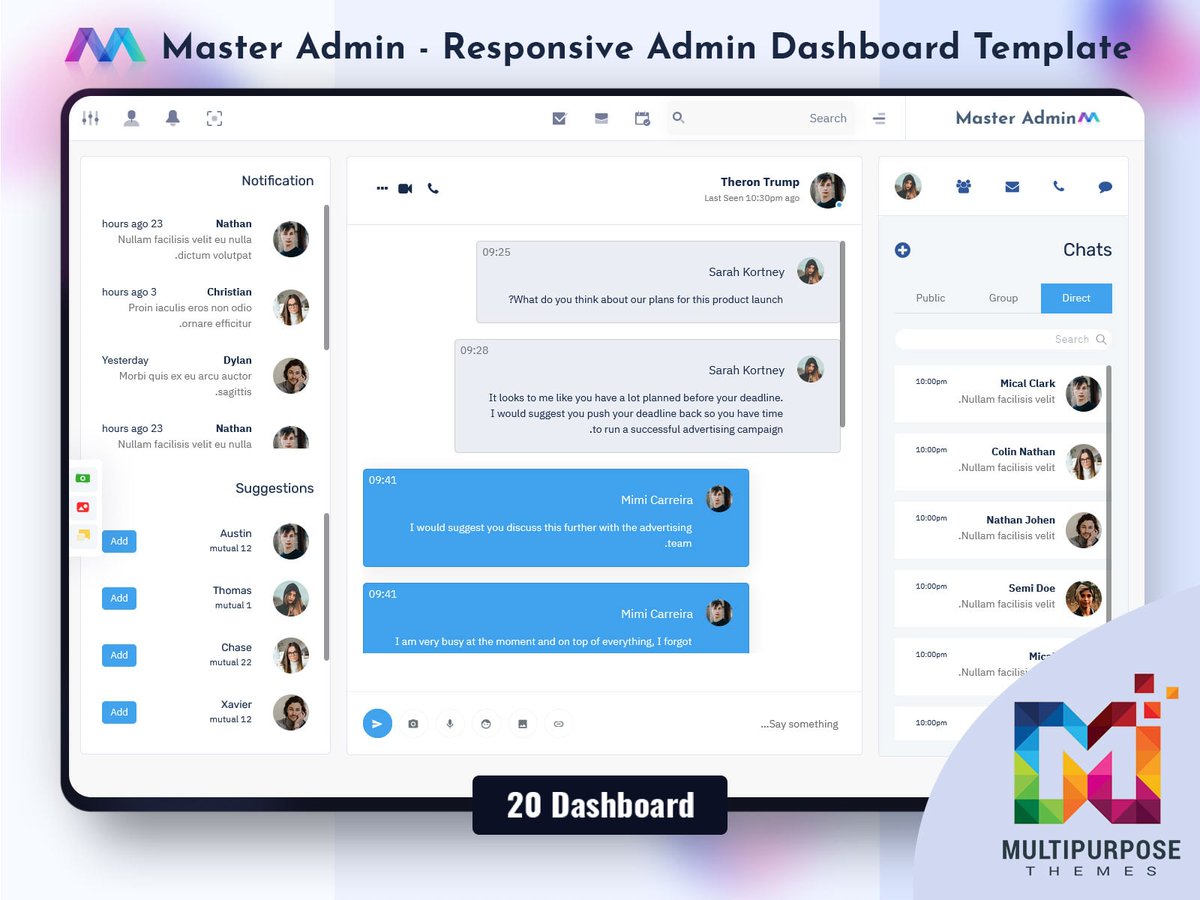This screenshot has width=1200, height=900.
Task: Attach a photo using the camera icon
Action: tap(413, 723)
